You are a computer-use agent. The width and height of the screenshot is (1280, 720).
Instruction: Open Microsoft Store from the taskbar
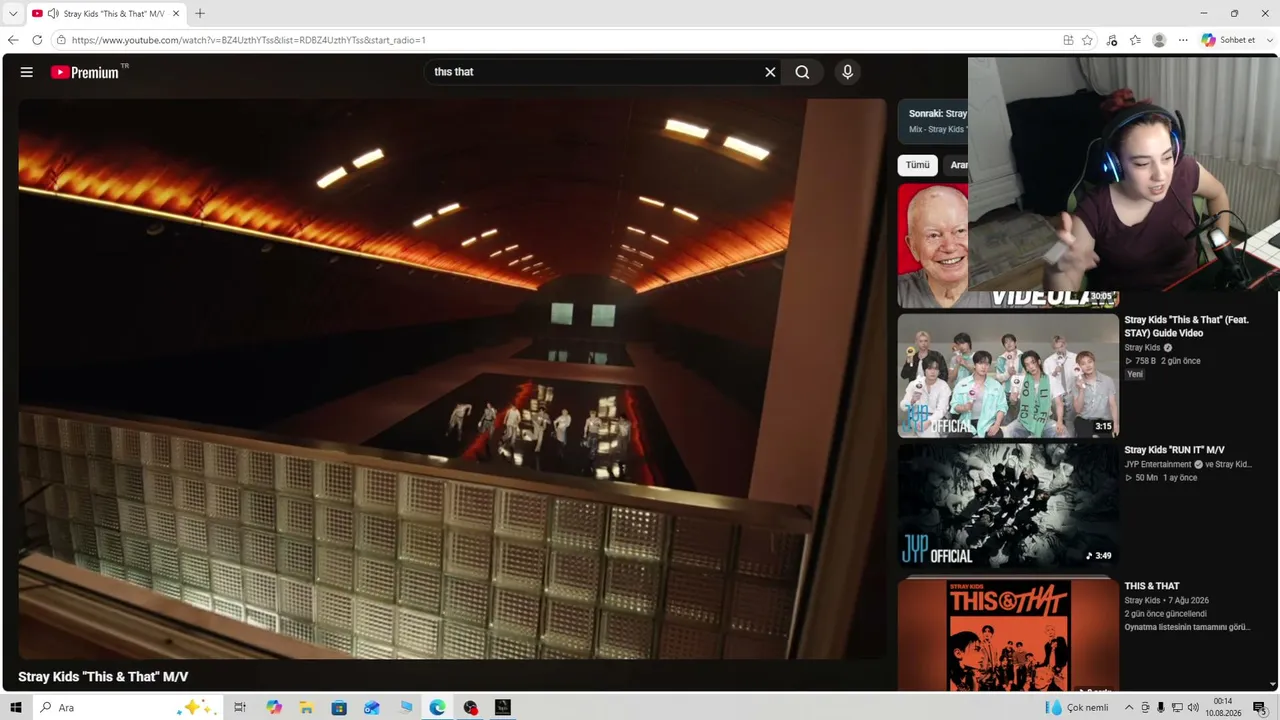point(339,708)
